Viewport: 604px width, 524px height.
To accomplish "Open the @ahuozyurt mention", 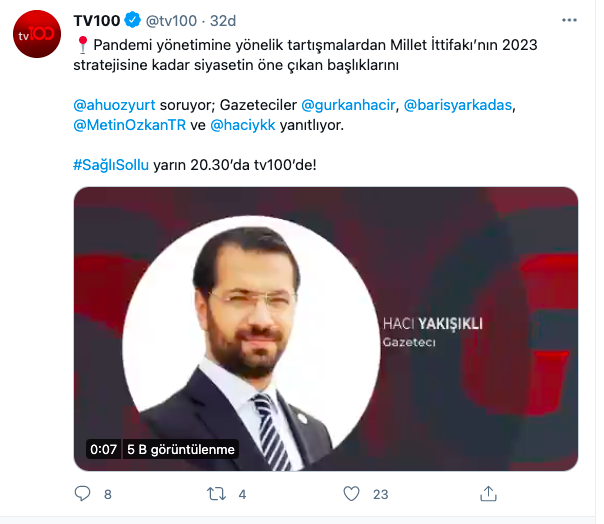I will 114,105.
